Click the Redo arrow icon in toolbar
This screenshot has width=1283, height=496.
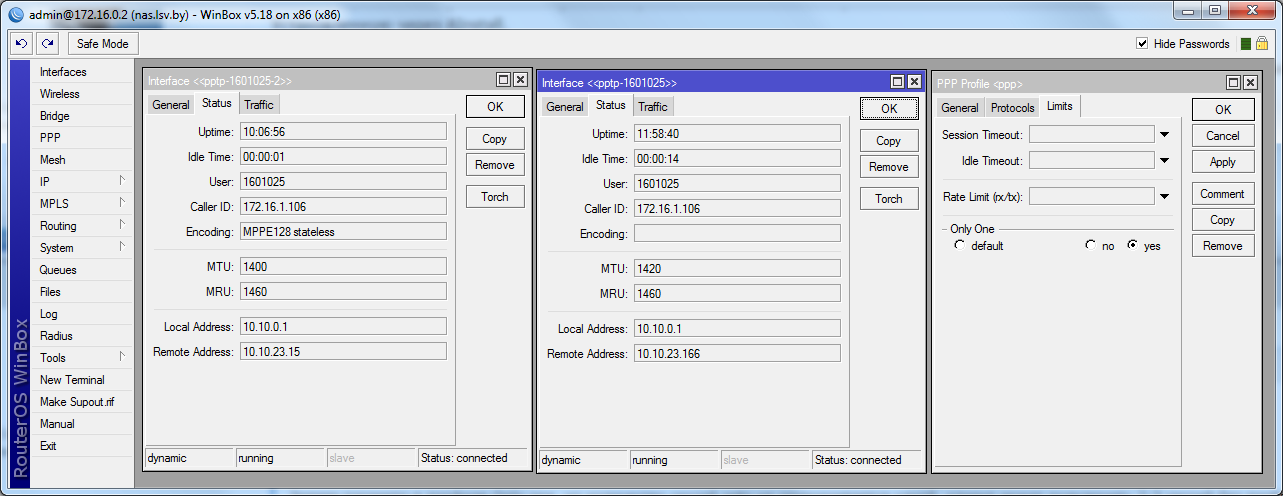click(x=47, y=44)
